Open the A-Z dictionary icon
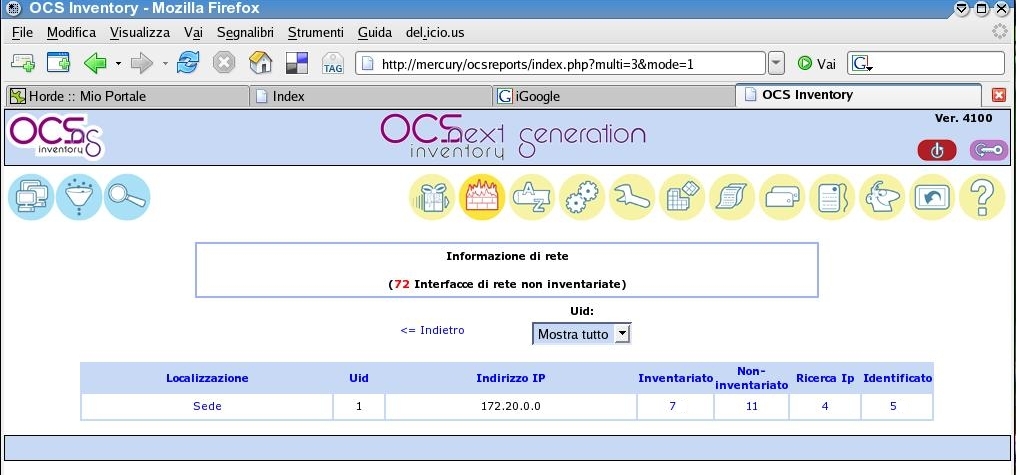1016x475 pixels. tap(533, 198)
